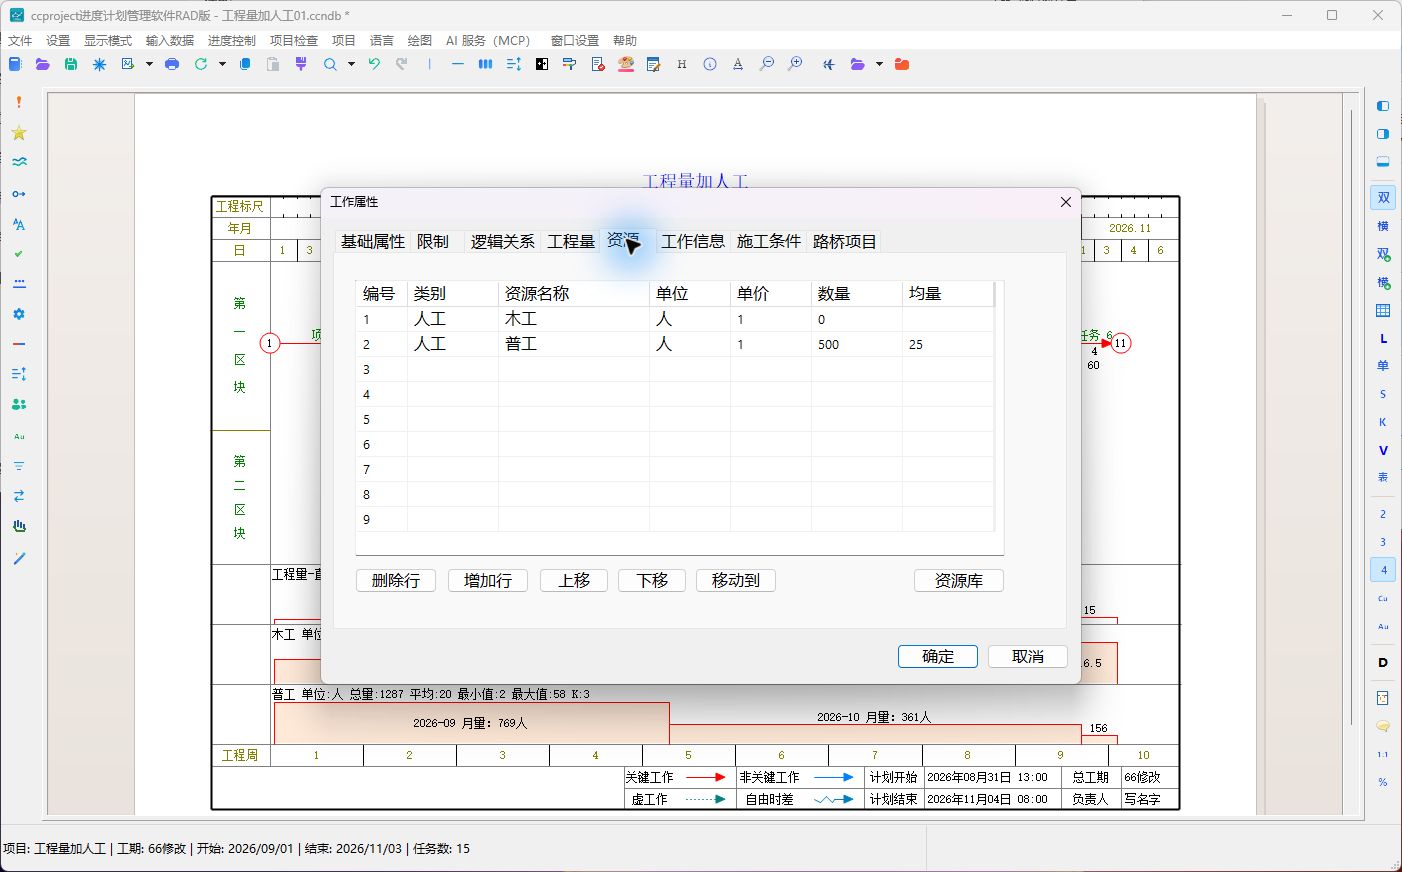Click the save icon in the toolbar
This screenshot has width=1402, height=872.
71,64
